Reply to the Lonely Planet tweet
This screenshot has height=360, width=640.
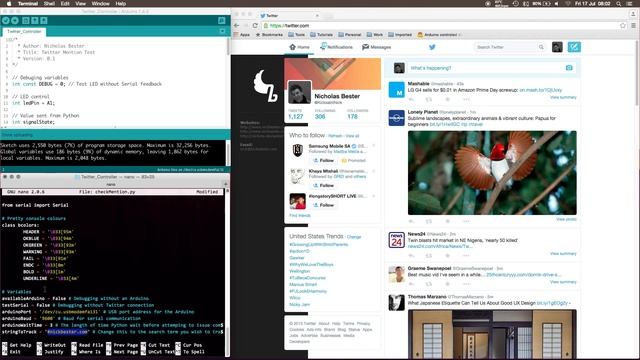411,221
